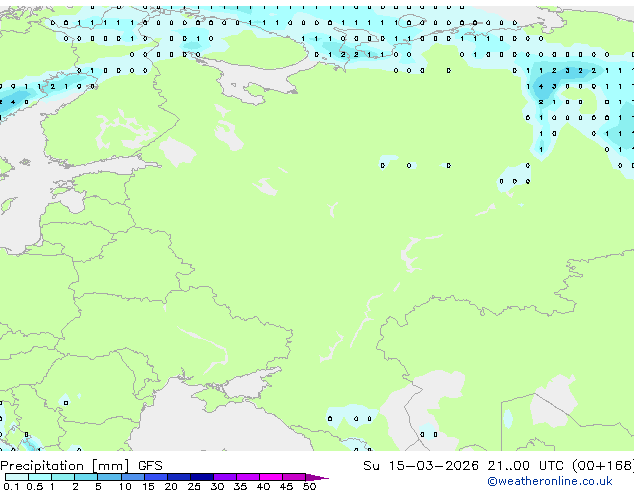634x490 pixels.
Task: Click the legend label '35'
Action: pos(240,486)
